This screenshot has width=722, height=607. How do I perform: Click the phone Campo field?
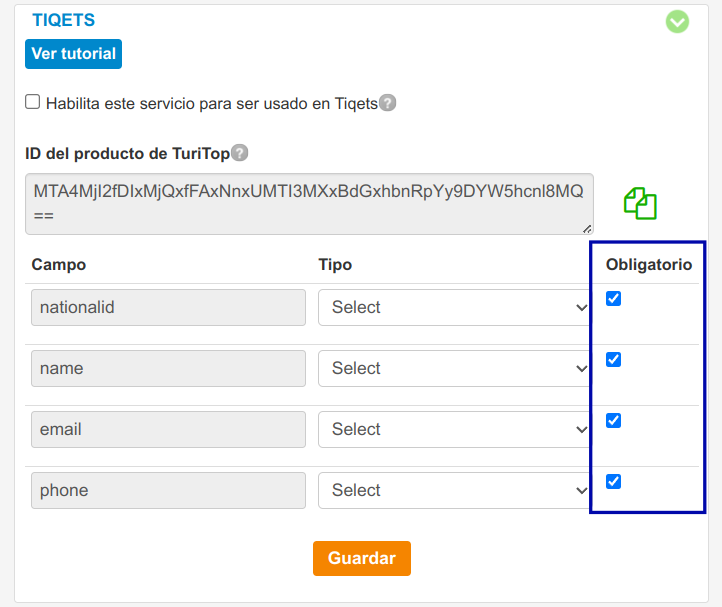tap(168, 491)
